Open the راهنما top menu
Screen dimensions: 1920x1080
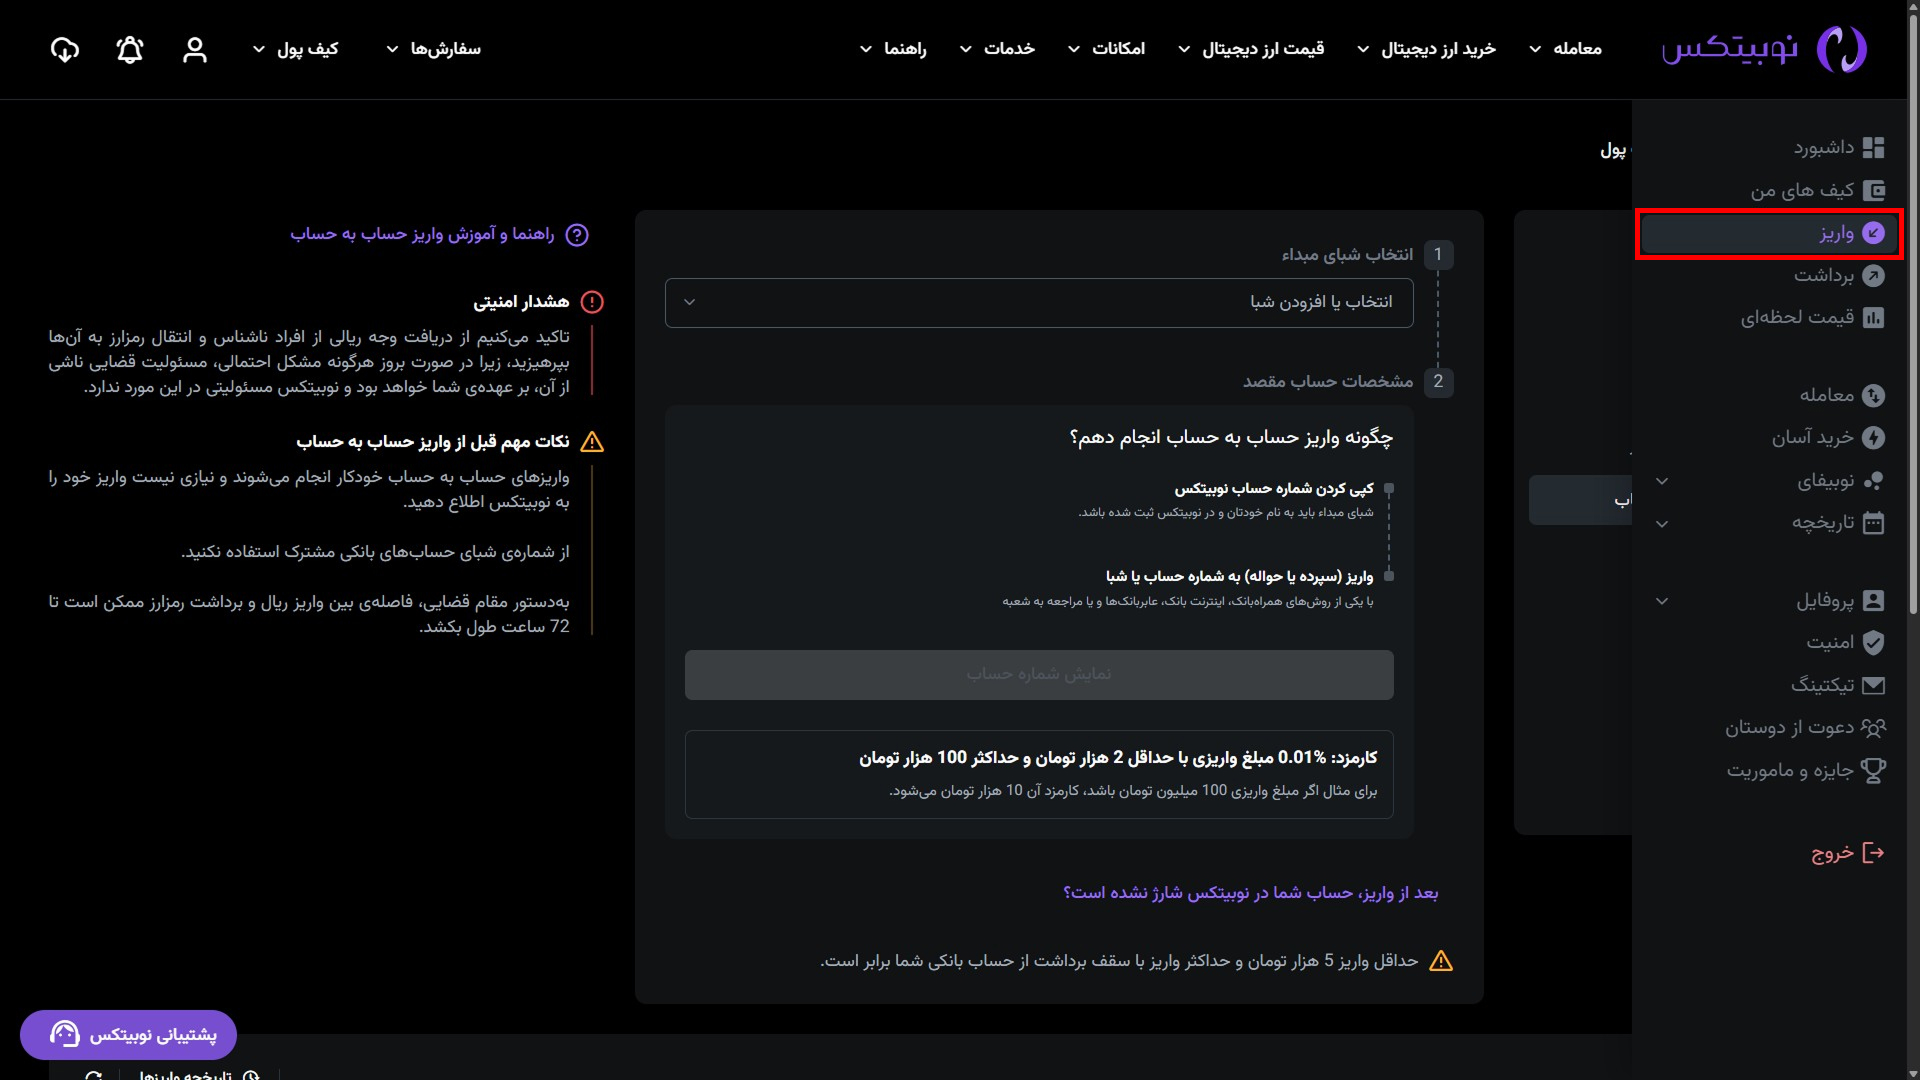click(893, 49)
